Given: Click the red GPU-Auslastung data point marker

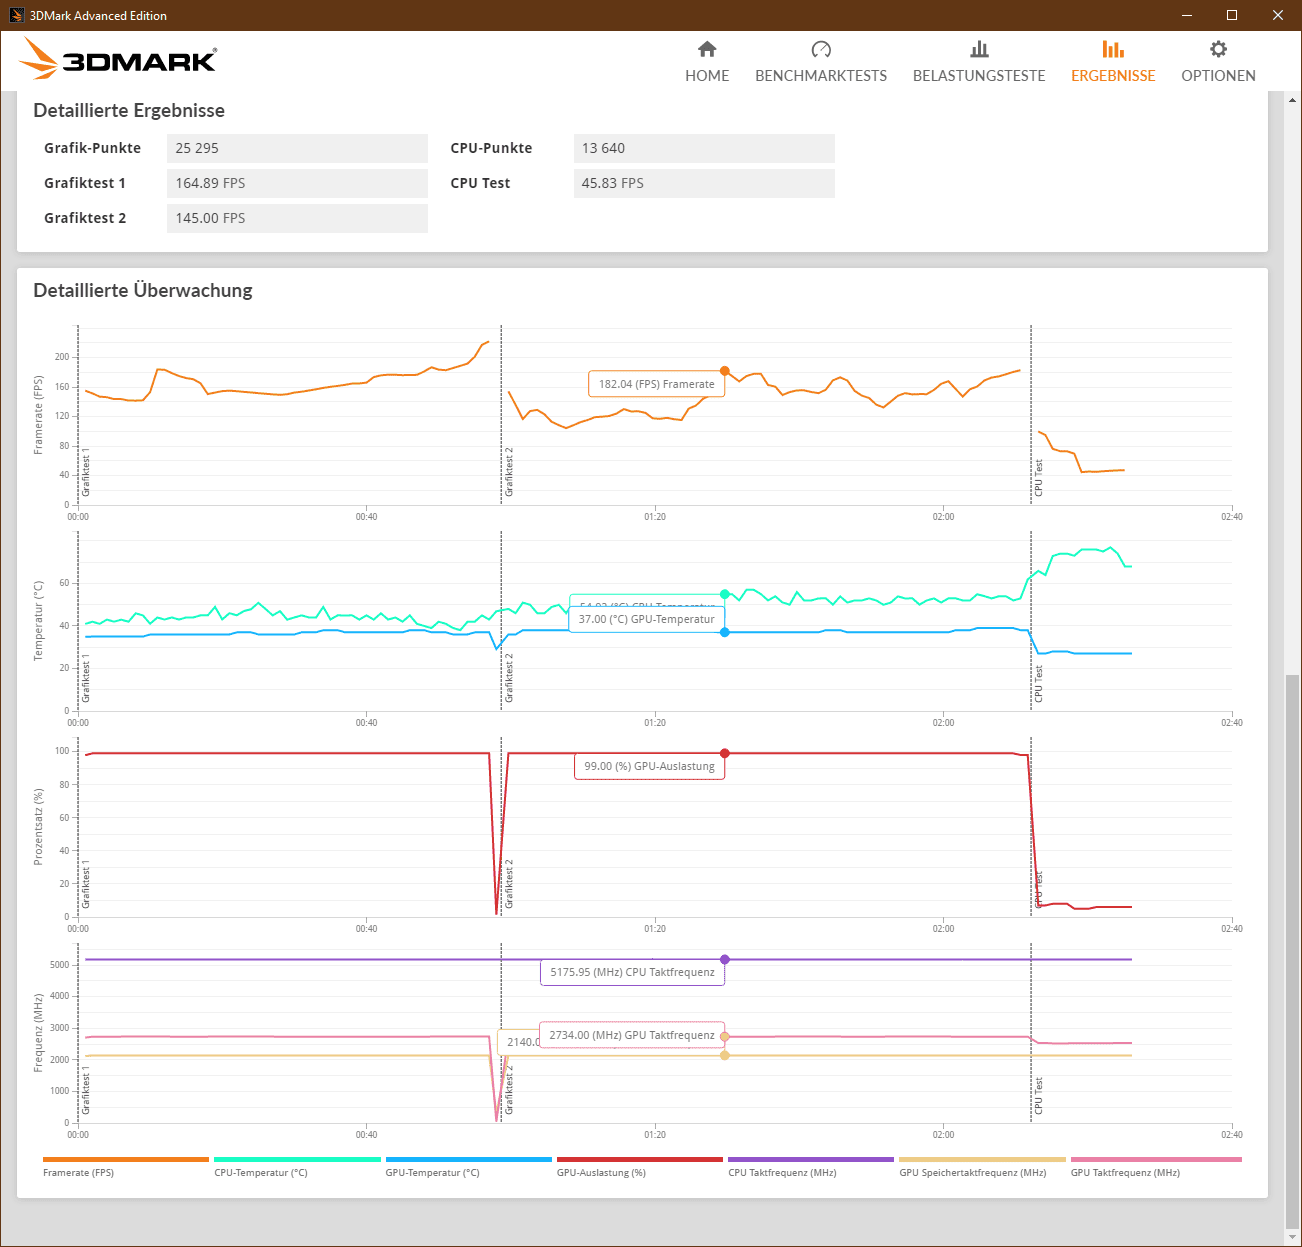Looking at the screenshot, I should click(x=725, y=753).
